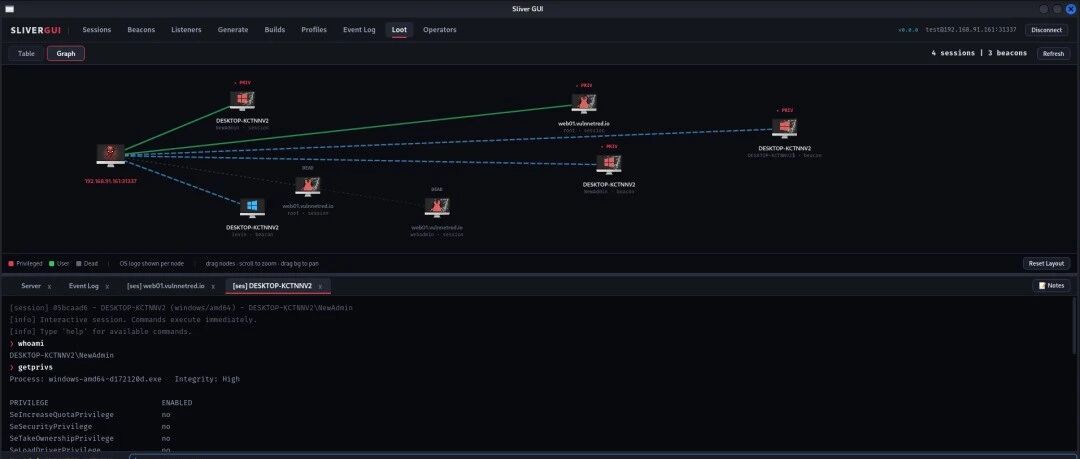Switch to the [ses] web01.vulnnetred.io tab
Image resolution: width=1080 pixels, height=459 pixels.
(x=165, y=285)
